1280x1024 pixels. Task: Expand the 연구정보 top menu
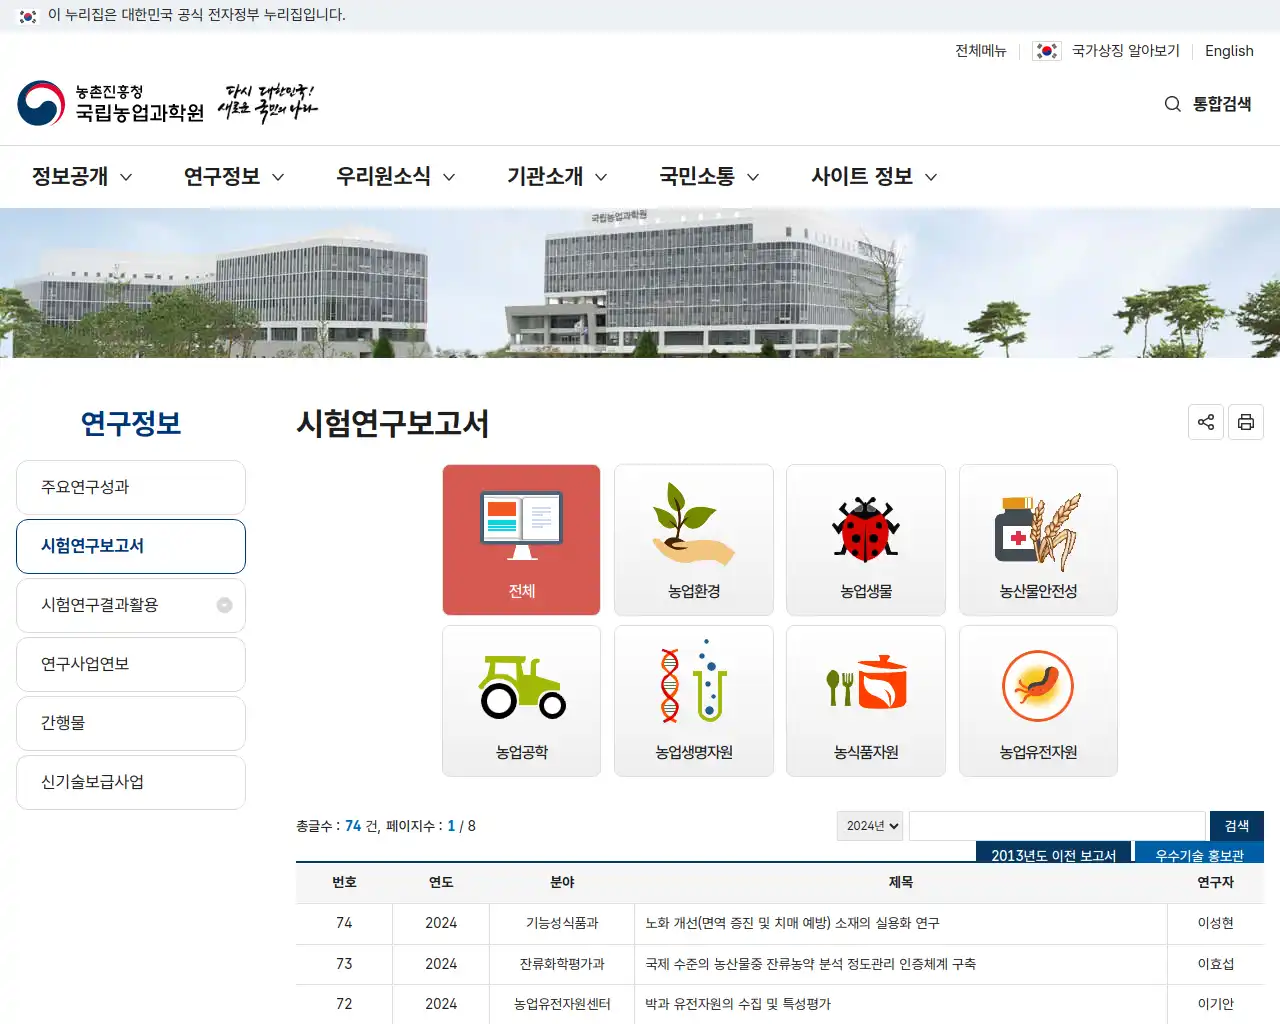[x=234, y=177]
